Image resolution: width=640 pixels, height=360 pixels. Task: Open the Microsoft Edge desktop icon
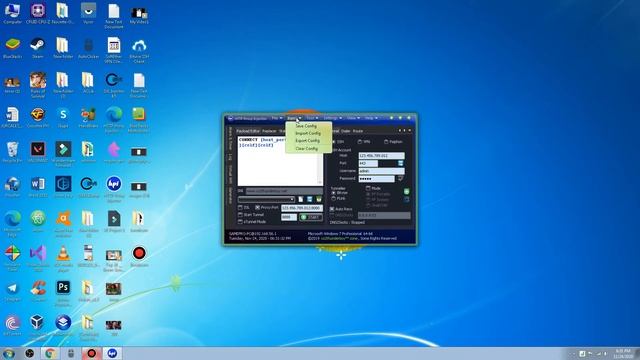(12, 223)
